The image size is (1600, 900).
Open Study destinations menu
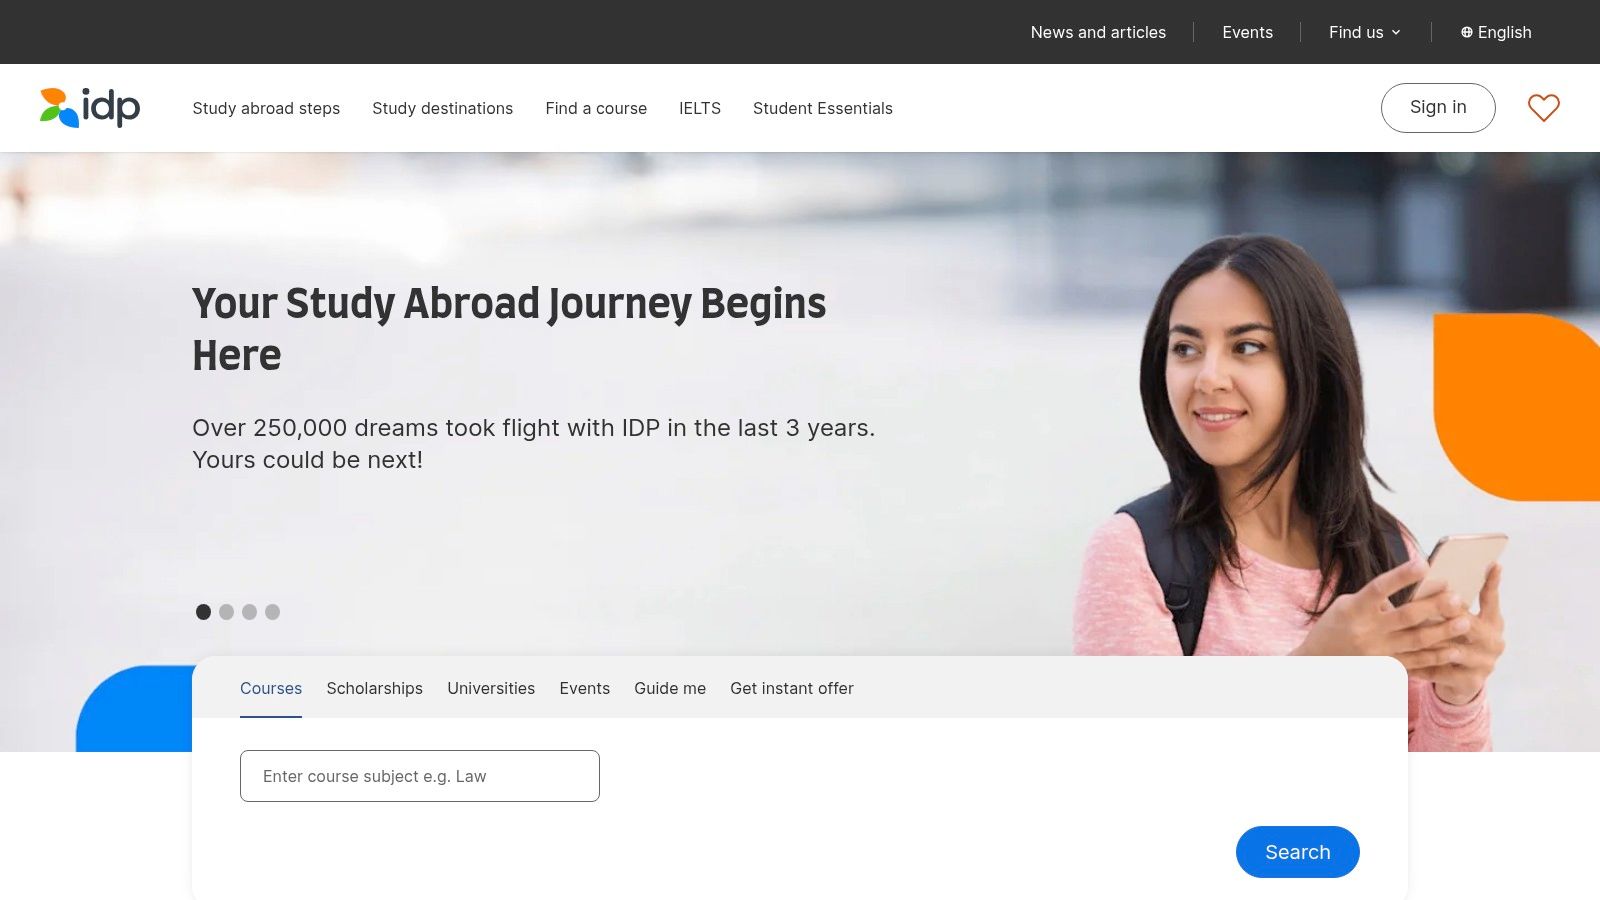click(442, 108)
